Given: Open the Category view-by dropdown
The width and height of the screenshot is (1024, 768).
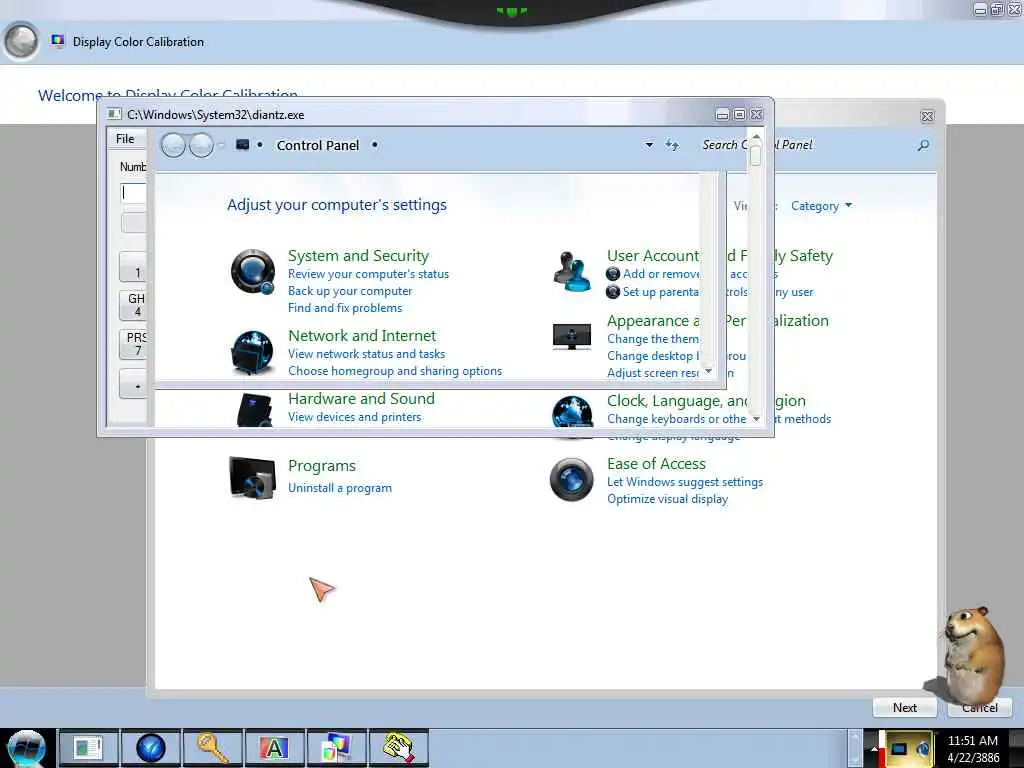Looking at the screenshot, I should (x=821, y=206).
